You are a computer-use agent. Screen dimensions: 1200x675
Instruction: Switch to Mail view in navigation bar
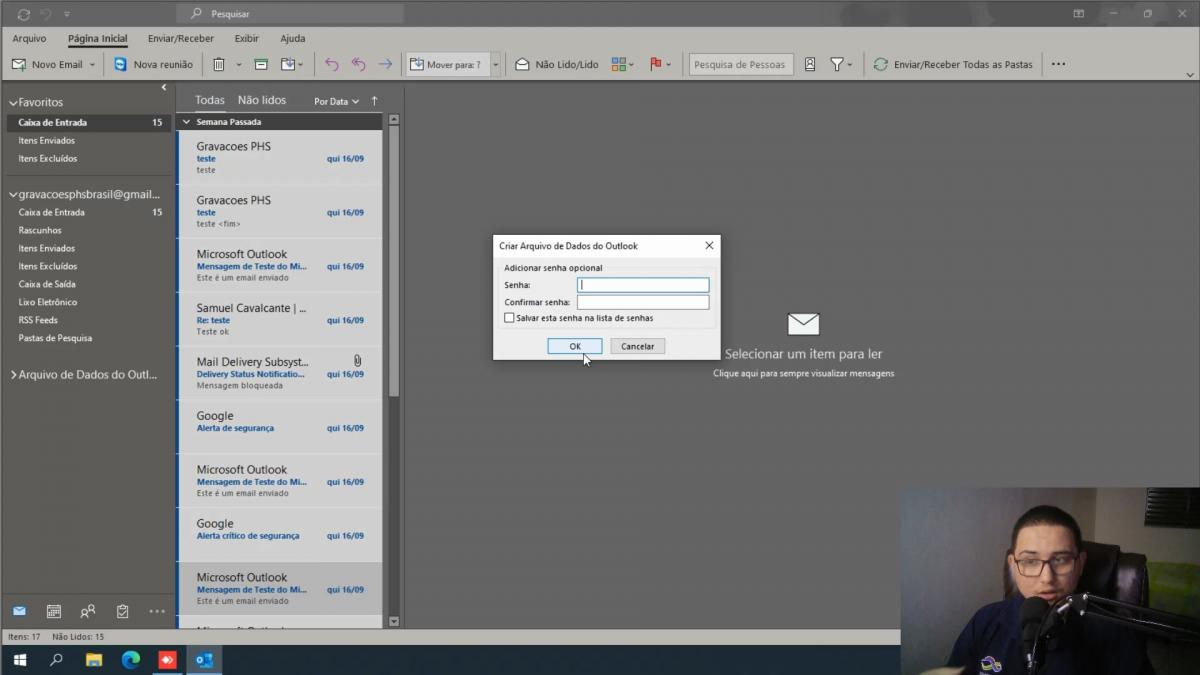[19, 611]
